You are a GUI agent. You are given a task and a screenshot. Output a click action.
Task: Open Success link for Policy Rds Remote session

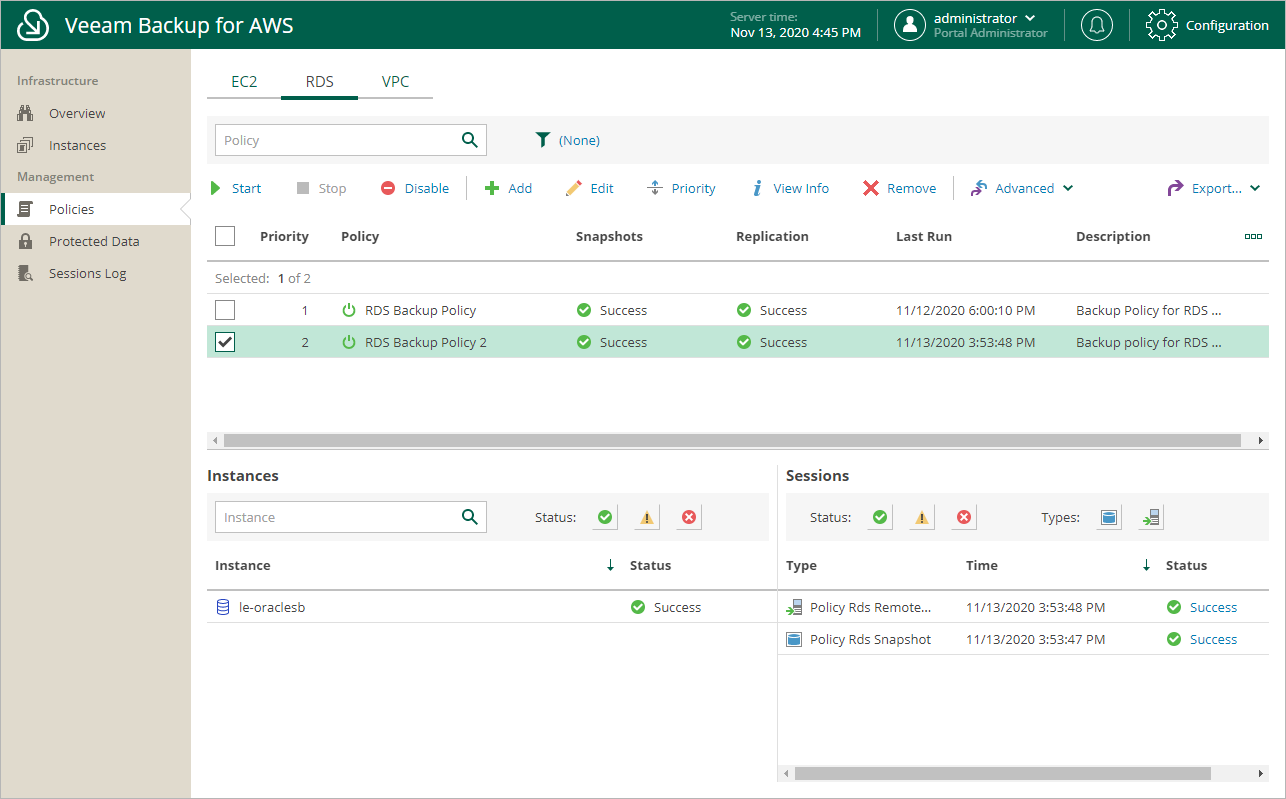pyautogui.click(x=1213, y=607)
